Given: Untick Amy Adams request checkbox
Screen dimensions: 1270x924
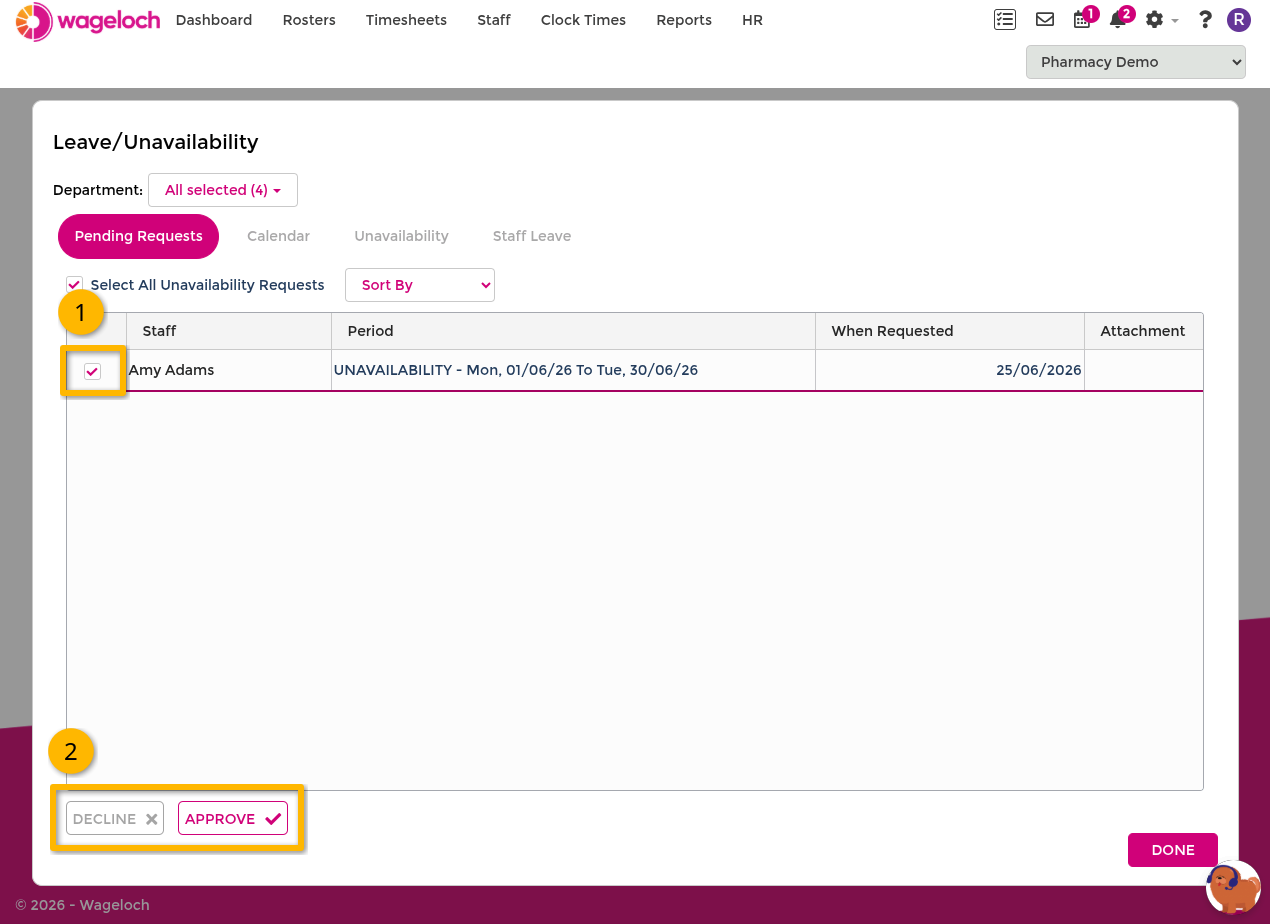Looking at the screenshot, I should tap(93, 371).
